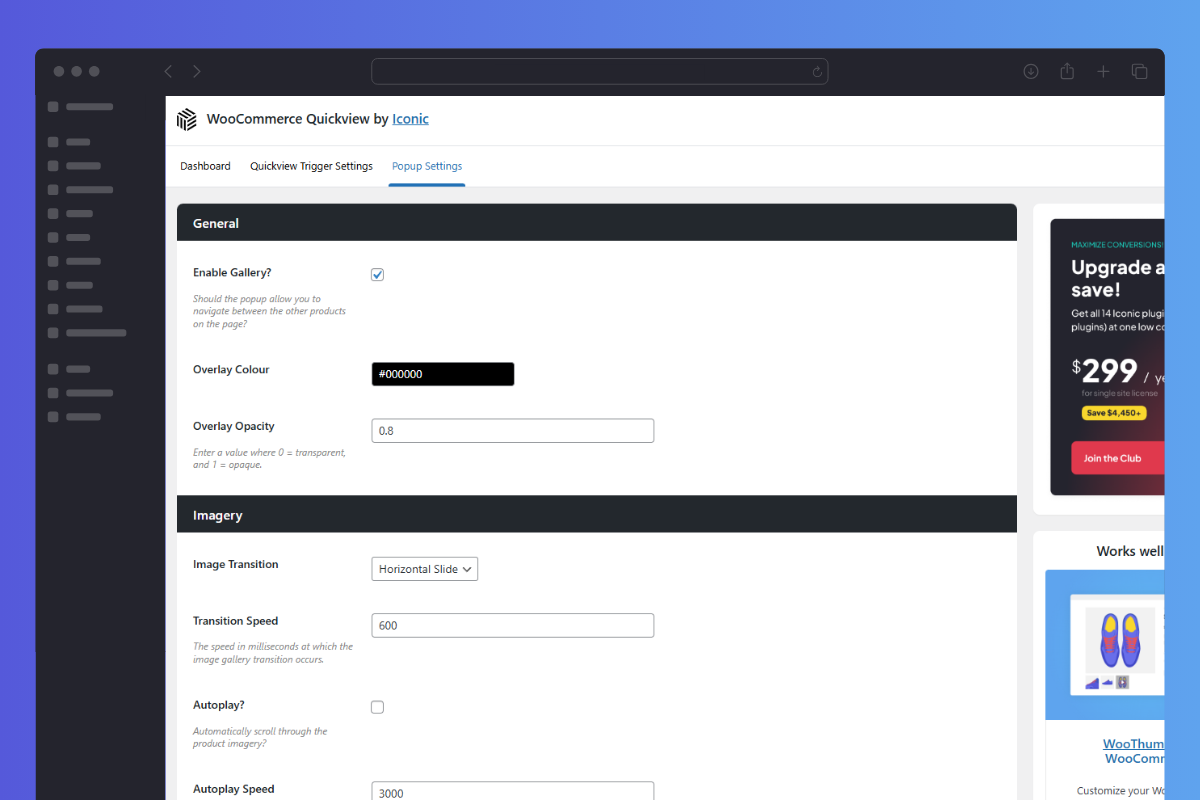Open the Quickview Trigger Settings tab

[311, 166]
